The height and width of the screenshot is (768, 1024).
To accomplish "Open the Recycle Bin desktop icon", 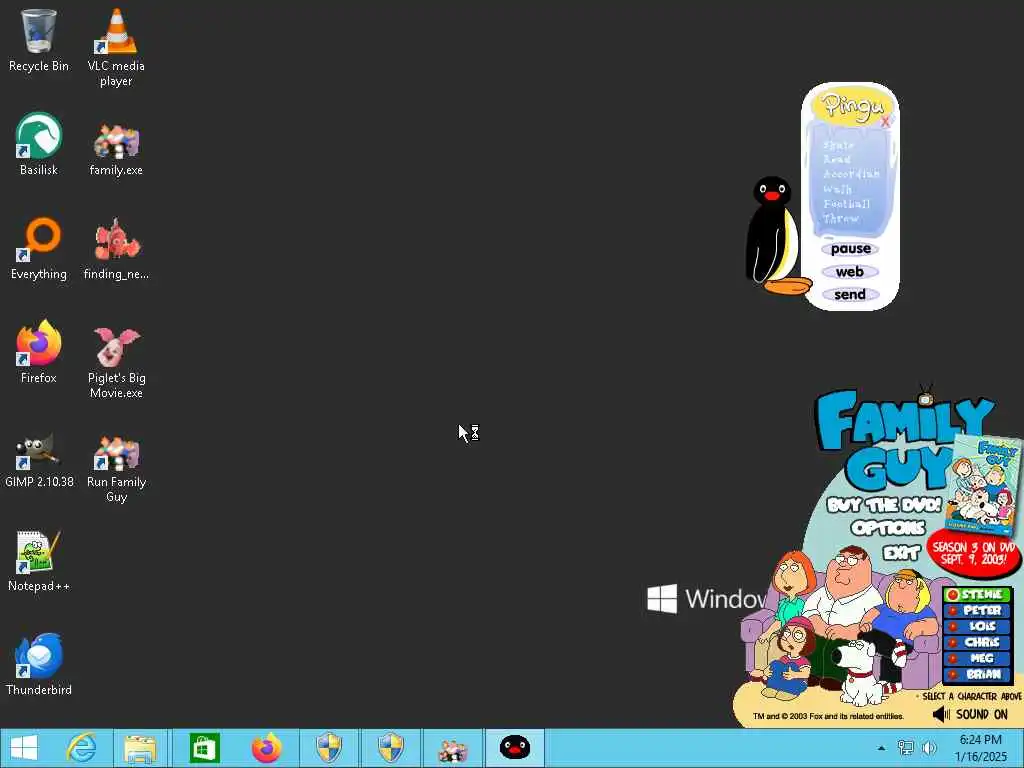I will click(39, 39).
